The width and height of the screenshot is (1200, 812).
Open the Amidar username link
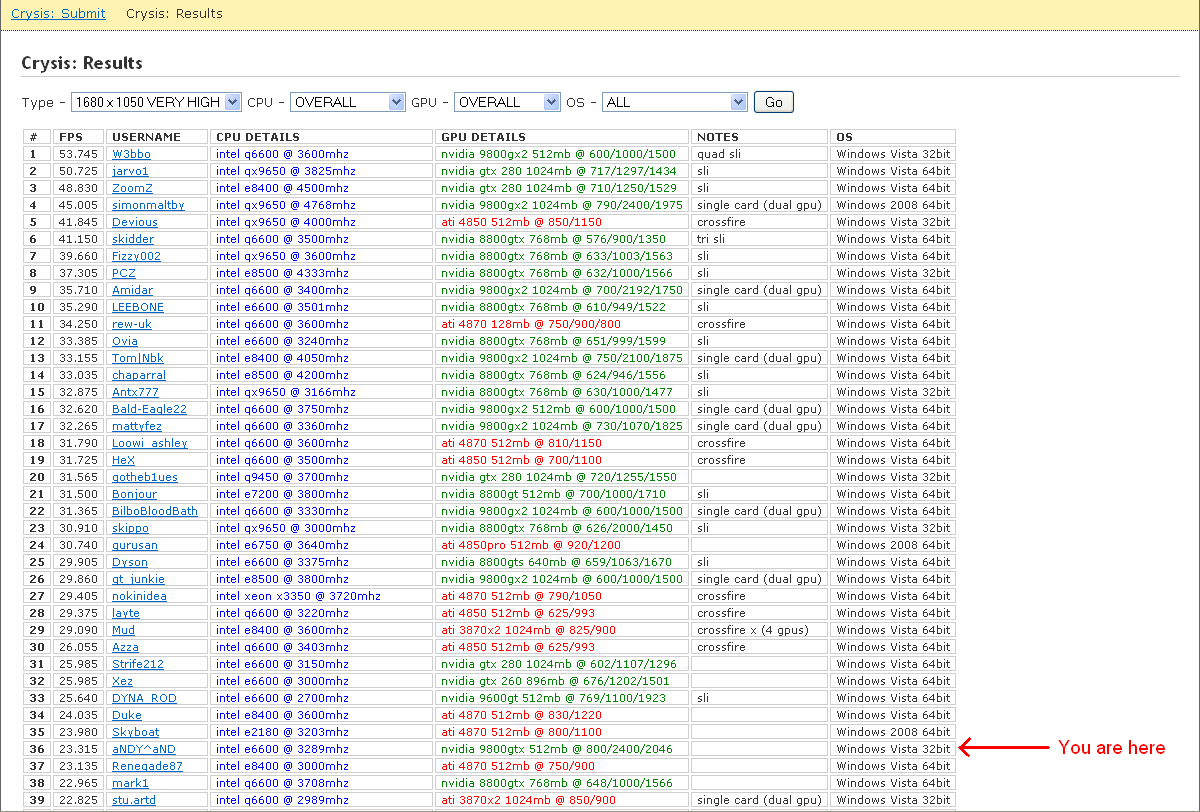coord(132,290)
